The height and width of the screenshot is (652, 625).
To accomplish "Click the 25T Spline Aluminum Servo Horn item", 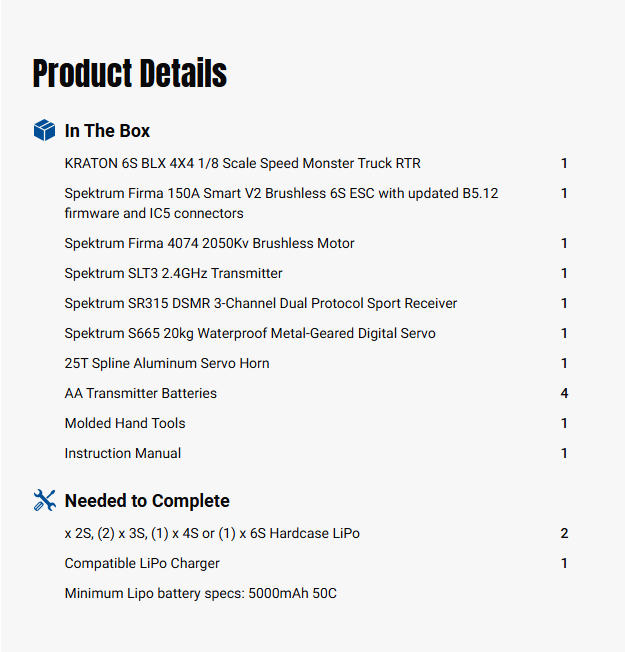I will (x=167, y=363).
